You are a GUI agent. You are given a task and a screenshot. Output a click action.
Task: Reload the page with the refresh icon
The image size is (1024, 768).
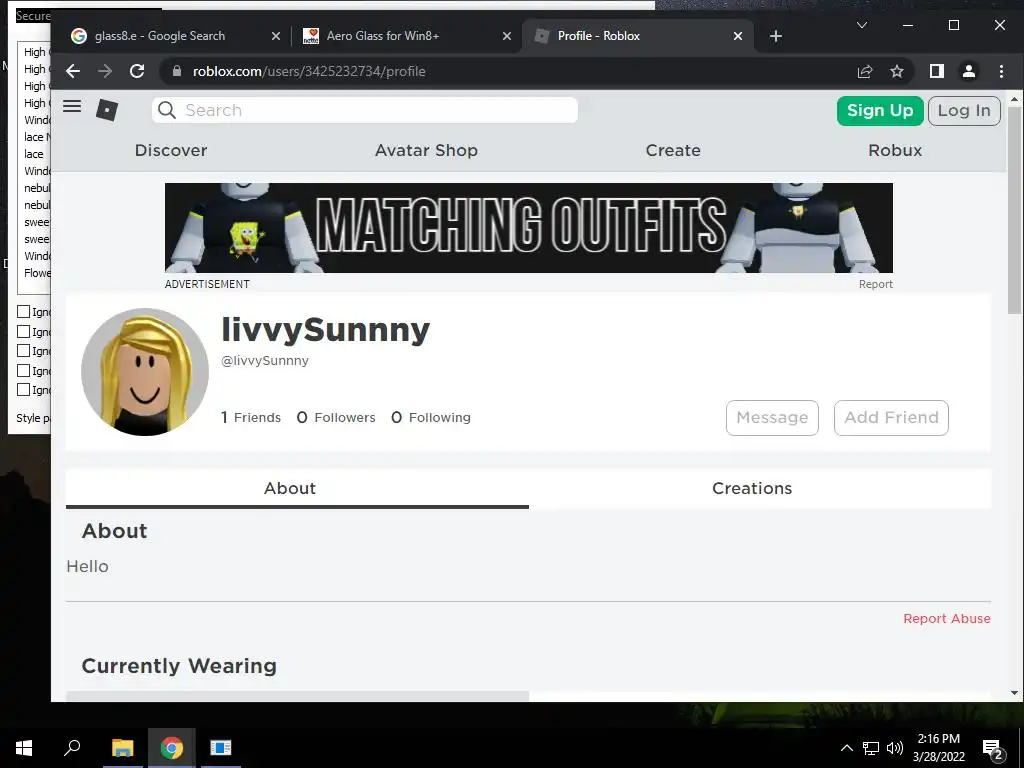136,71
